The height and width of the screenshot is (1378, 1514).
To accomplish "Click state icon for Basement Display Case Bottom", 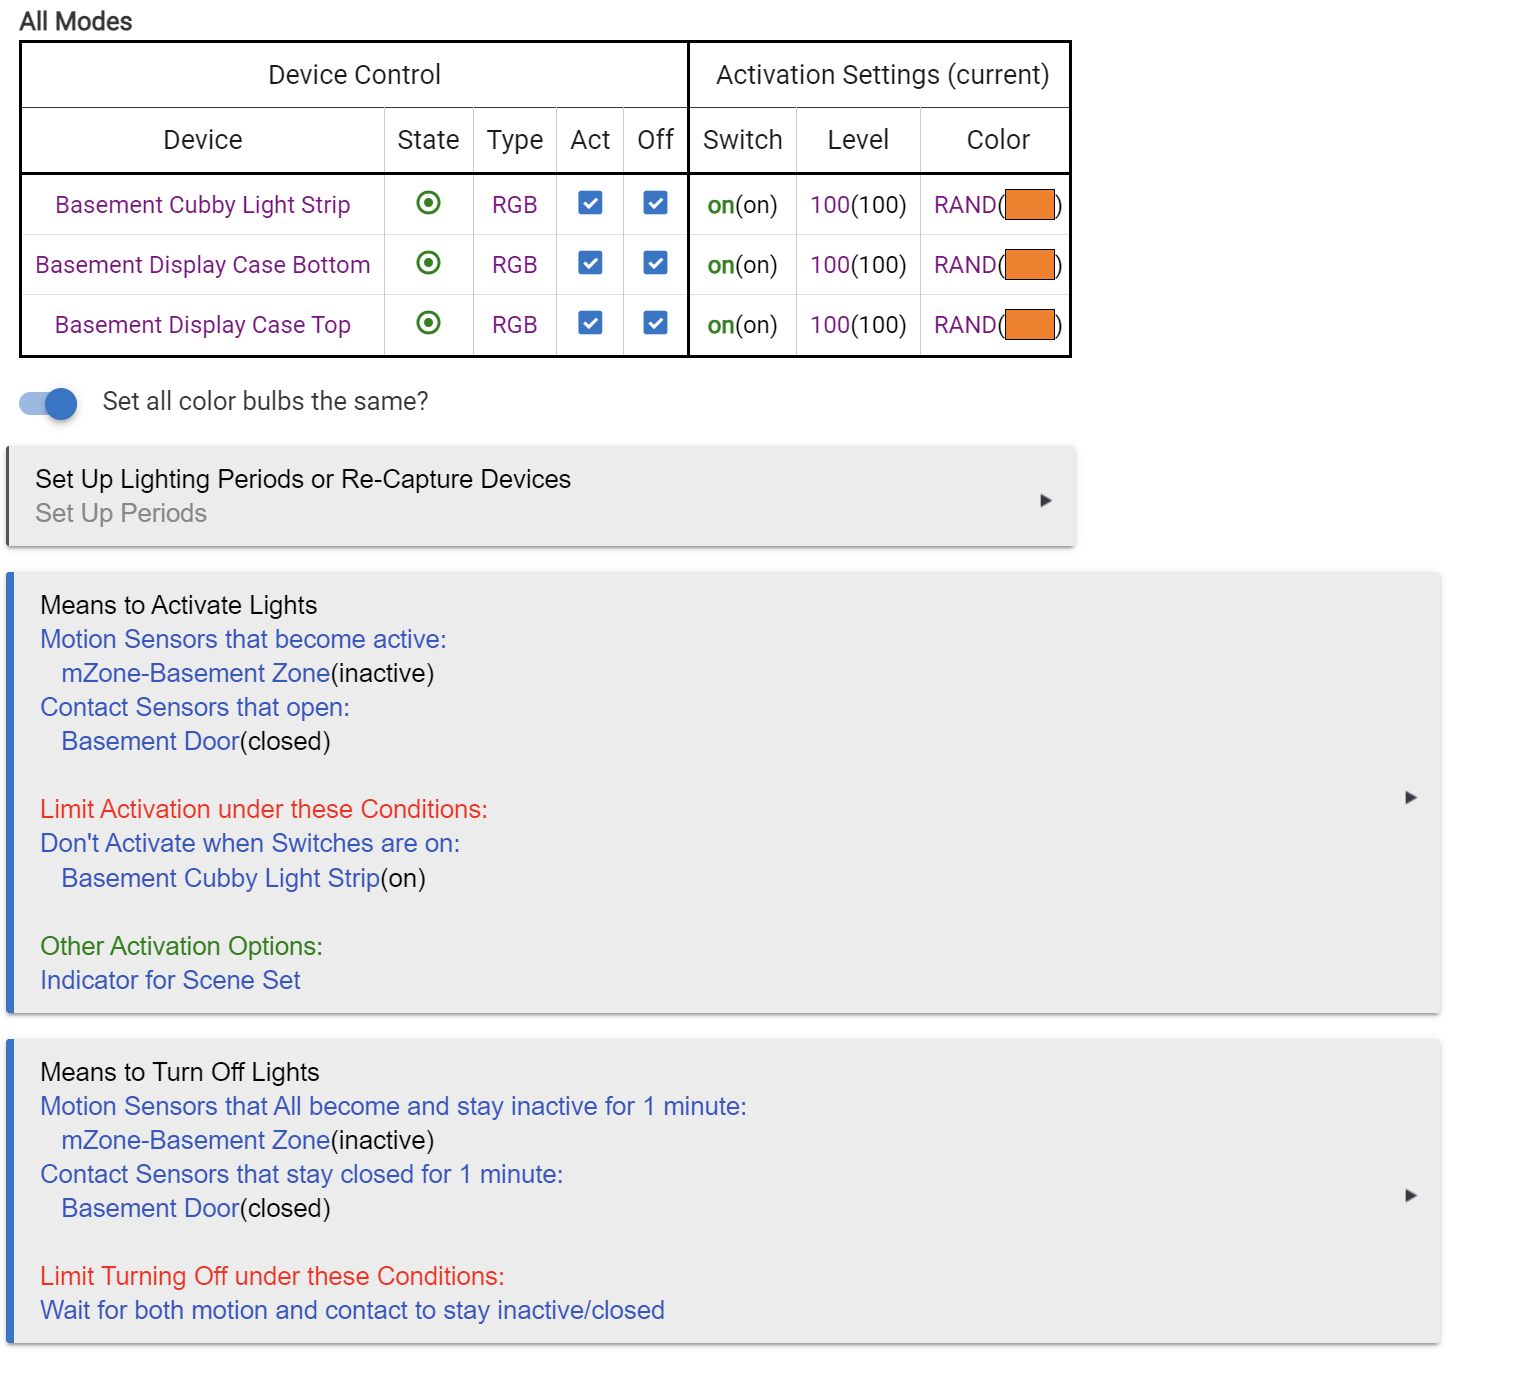I will click(x=428, y=263).
